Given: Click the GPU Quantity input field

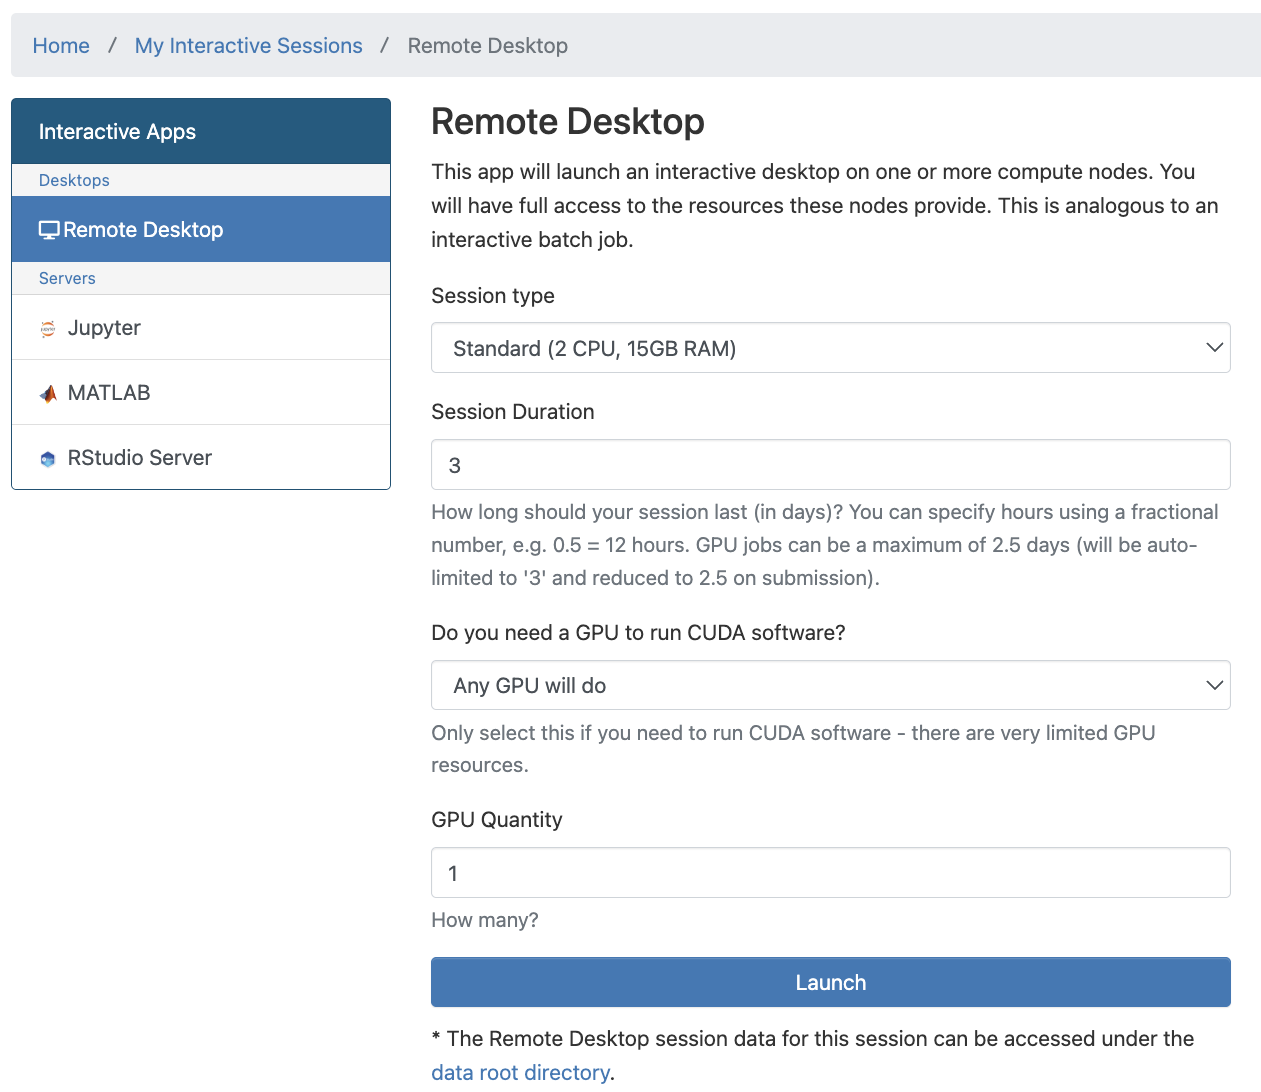Looking at the screenshot, I should tap(830, 872).
